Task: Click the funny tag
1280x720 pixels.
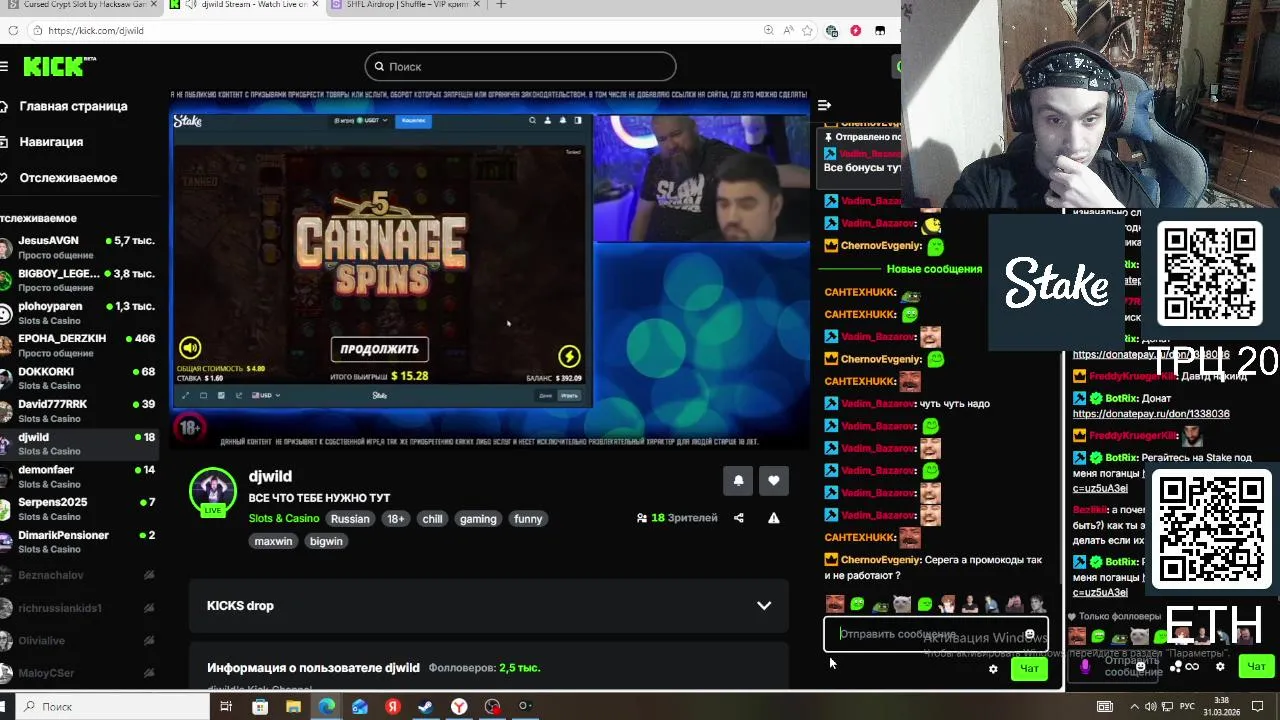Action: pos(528,519)
